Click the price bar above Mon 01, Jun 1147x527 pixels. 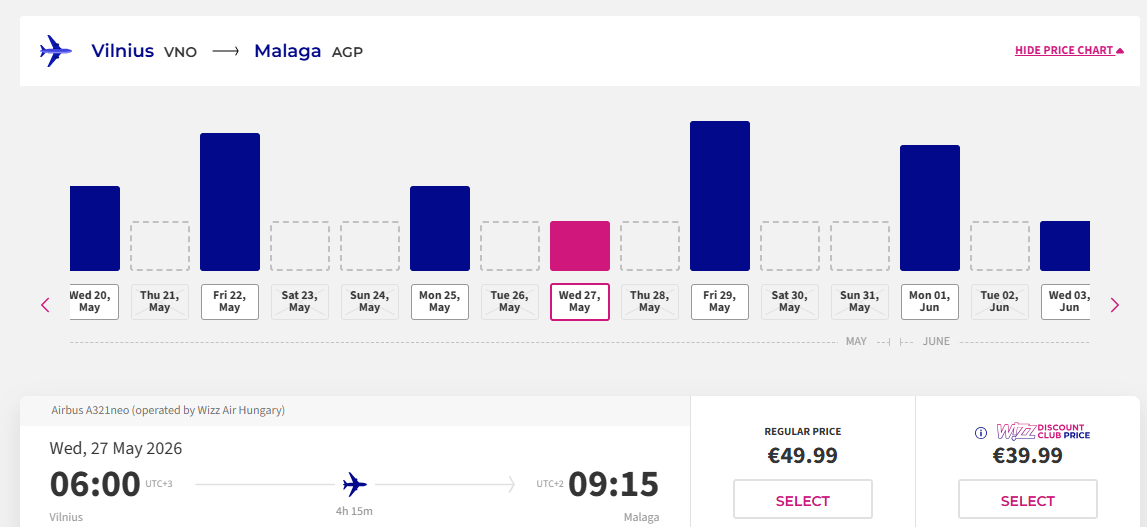[x=930, y=208]
